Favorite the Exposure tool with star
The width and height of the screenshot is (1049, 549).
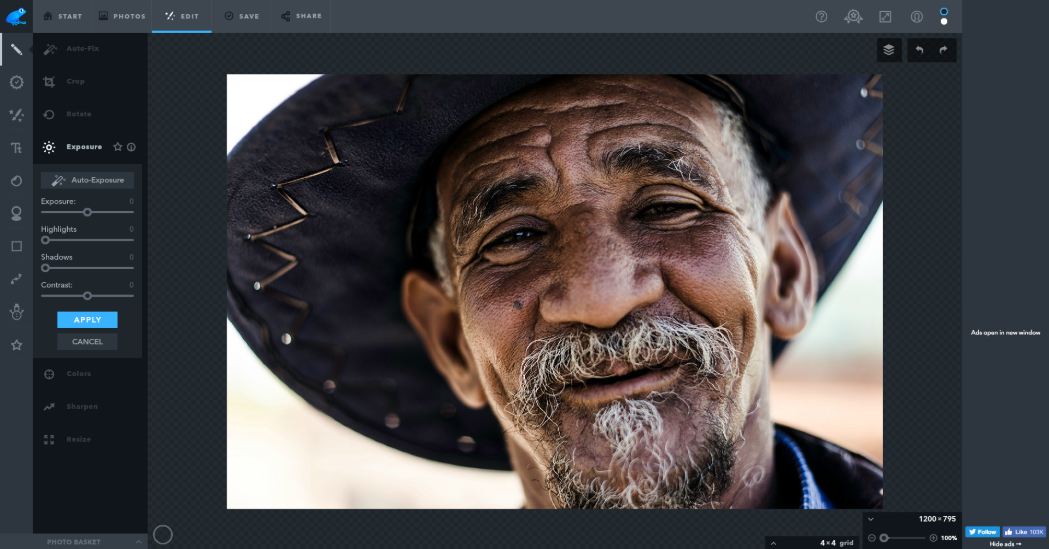[x=117, y=147]
